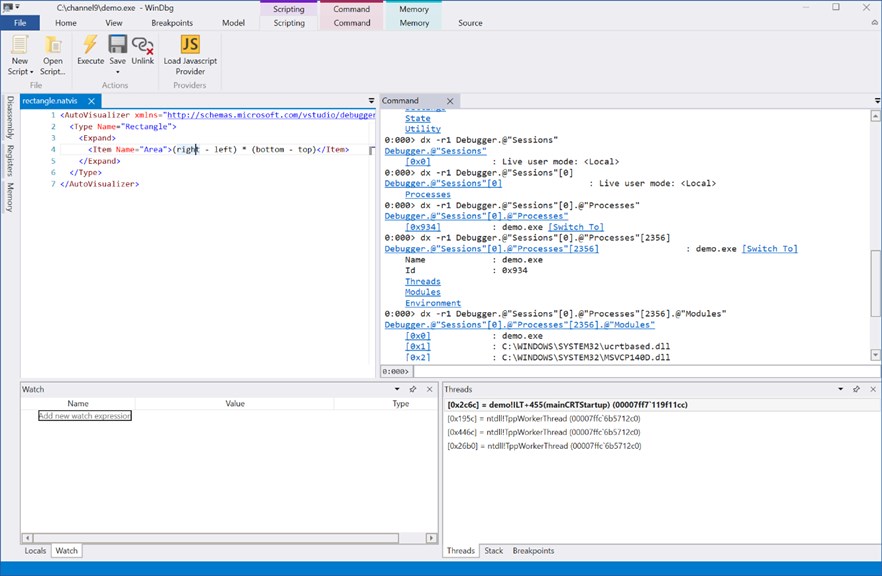Click the Watch Name column header

tap(78, 404)
